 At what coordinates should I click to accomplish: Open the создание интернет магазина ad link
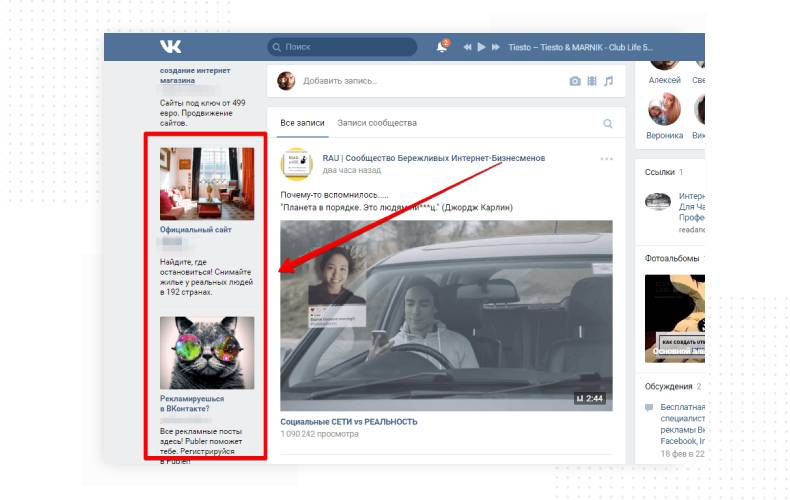(195, 75)
